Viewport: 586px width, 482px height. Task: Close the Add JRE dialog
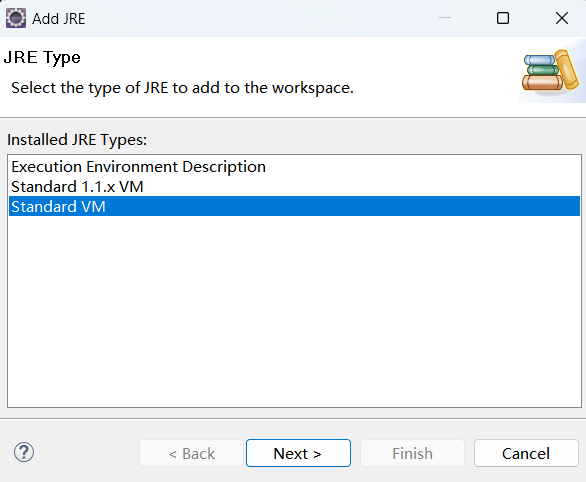[562, 18]
